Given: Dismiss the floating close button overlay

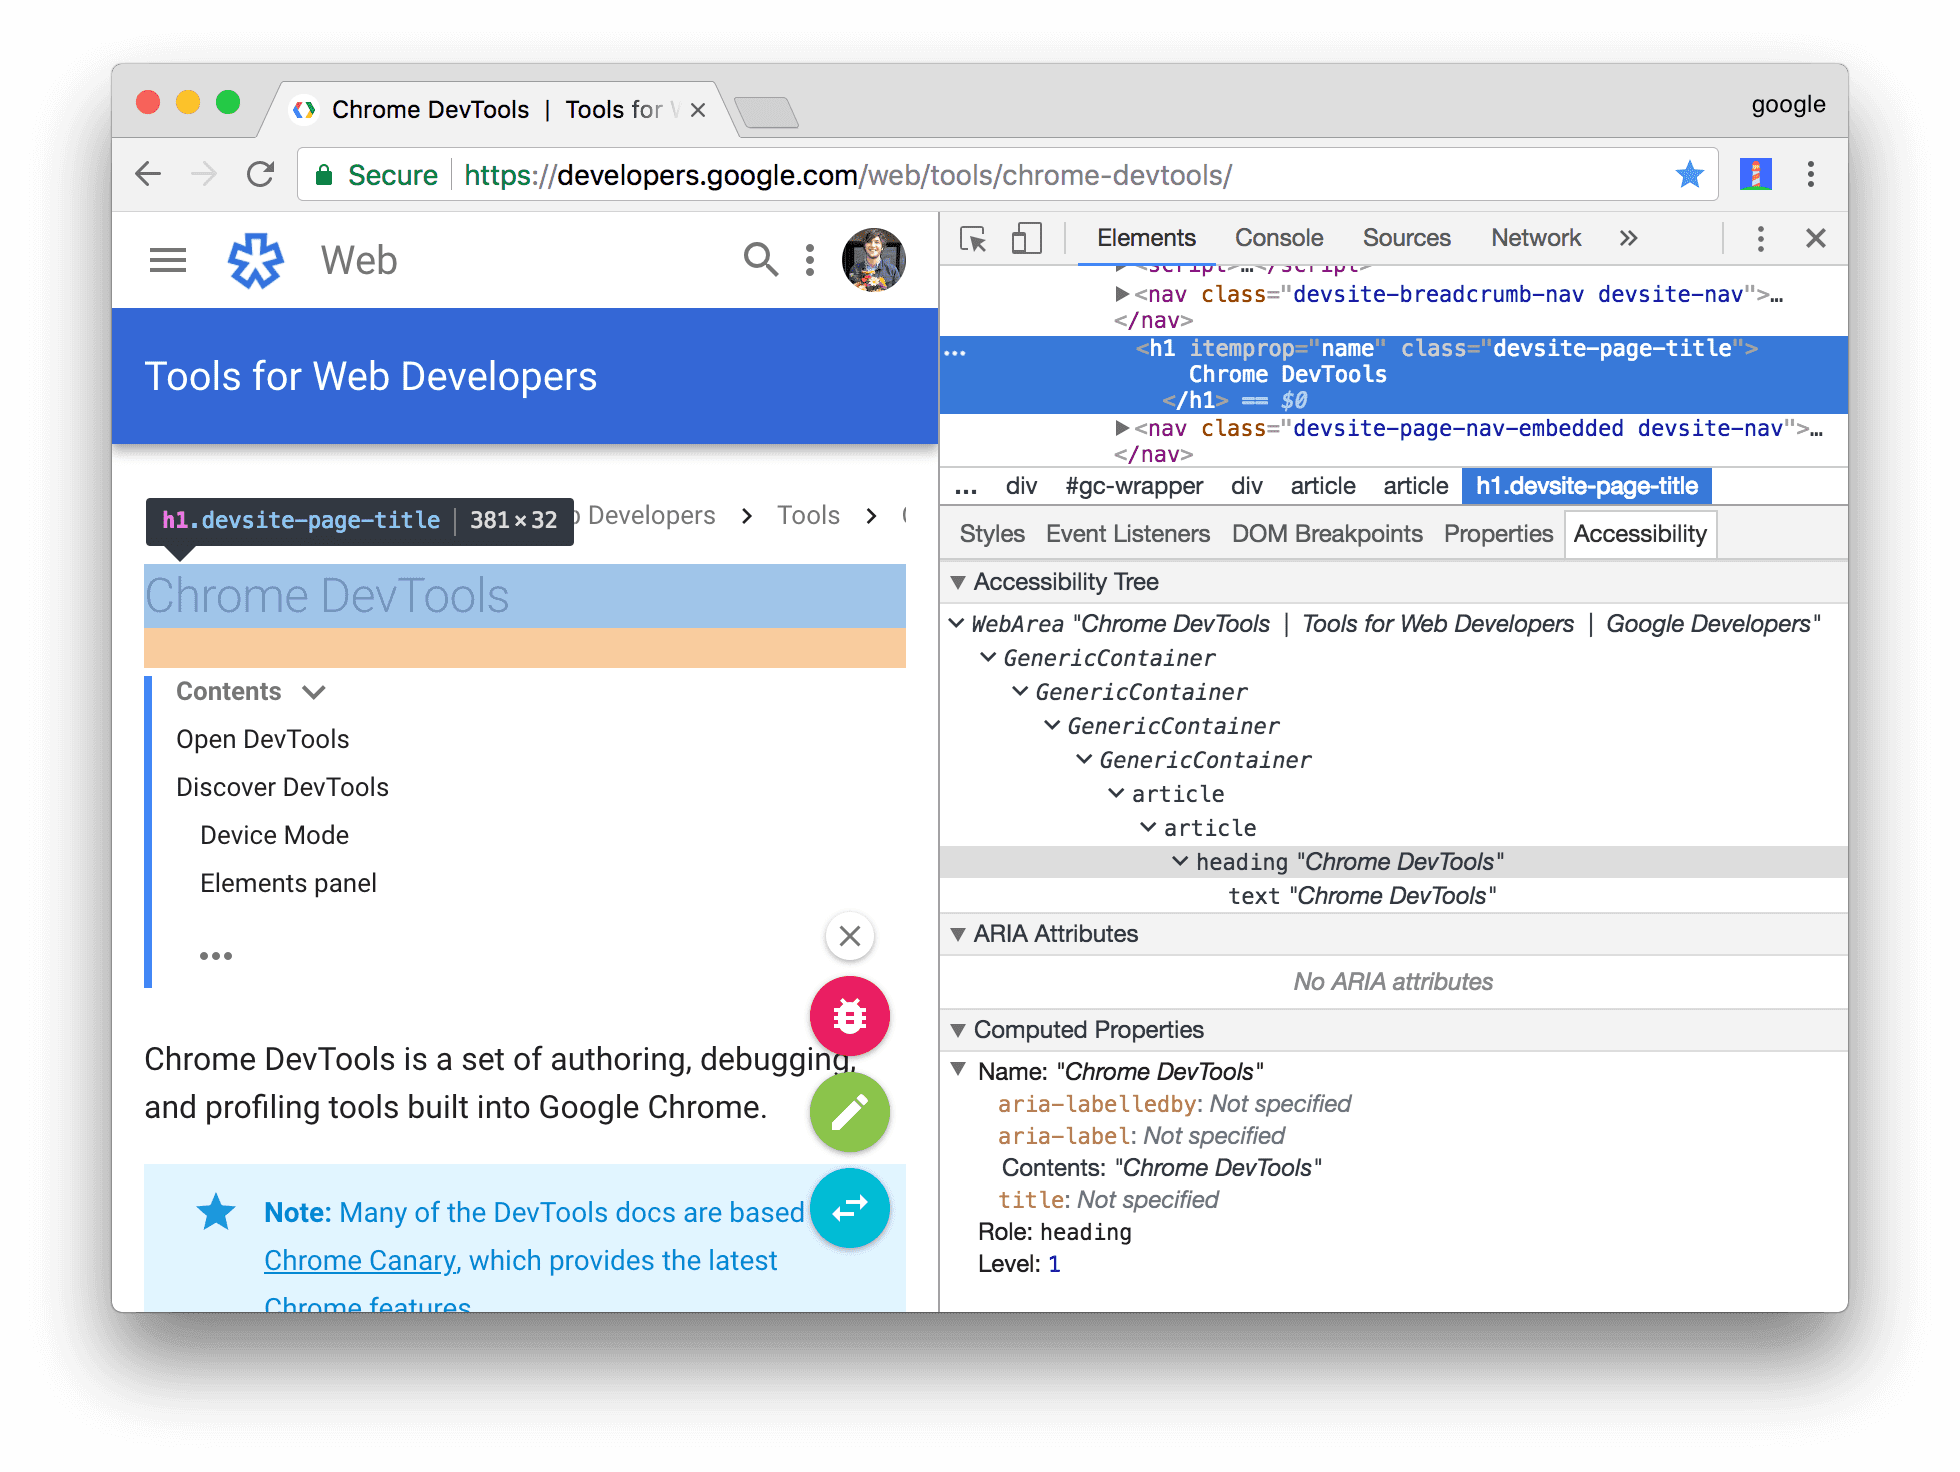Looking at the screenshot, I should pos(849,935).
